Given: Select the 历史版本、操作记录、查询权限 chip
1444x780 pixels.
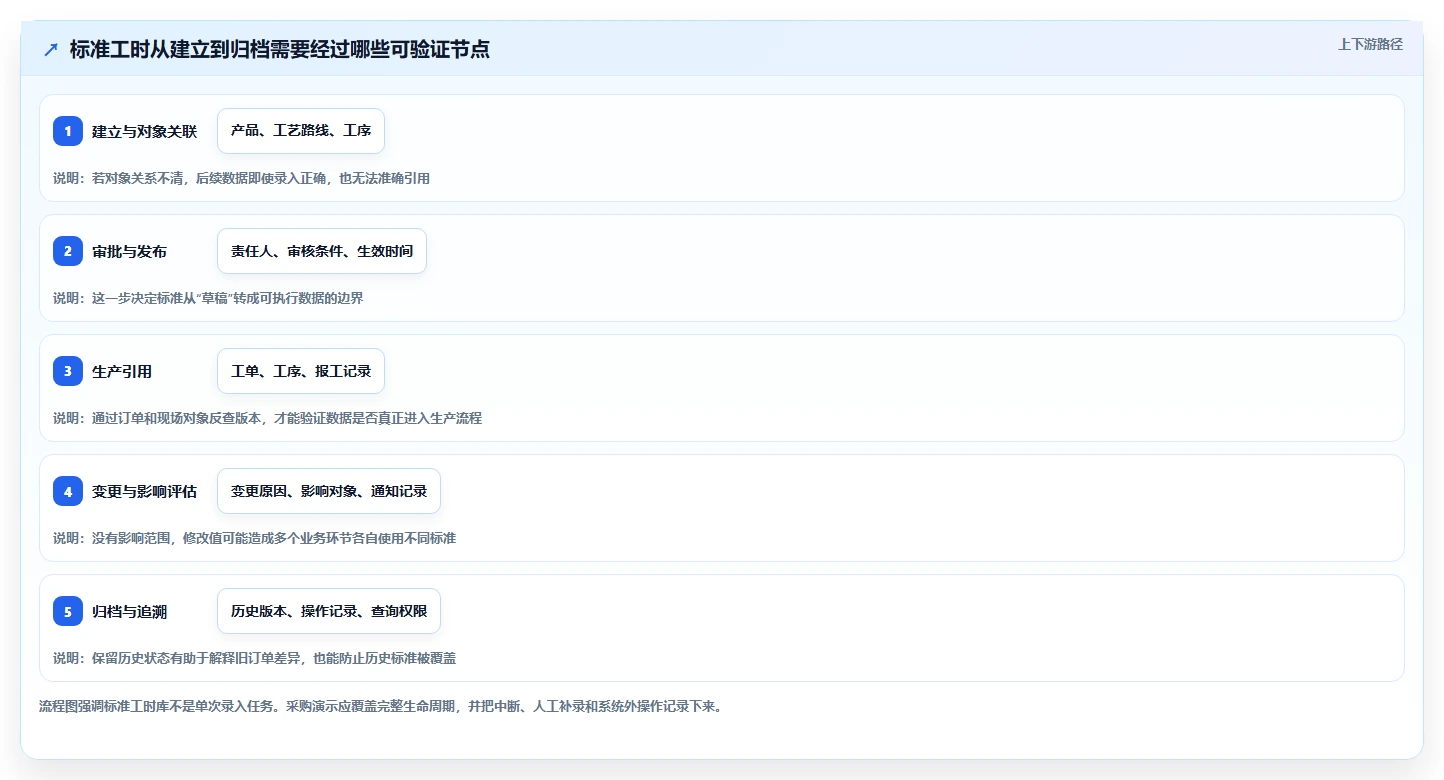Looking at the screenshot, I should point(329,611).
